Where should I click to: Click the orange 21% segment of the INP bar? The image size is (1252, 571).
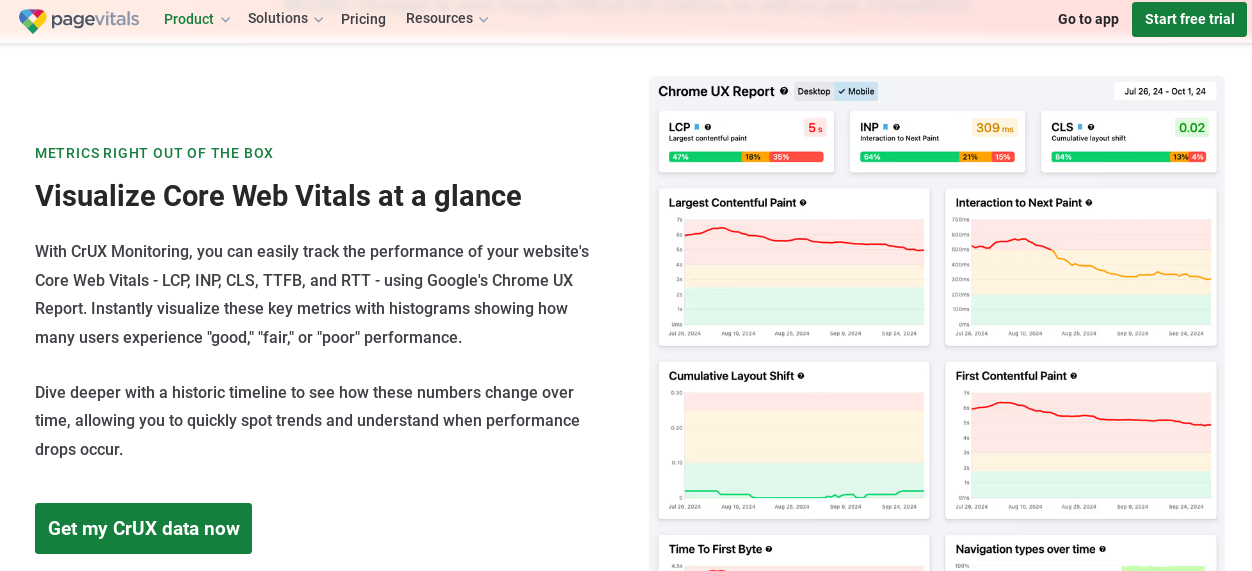coord(974,157)
